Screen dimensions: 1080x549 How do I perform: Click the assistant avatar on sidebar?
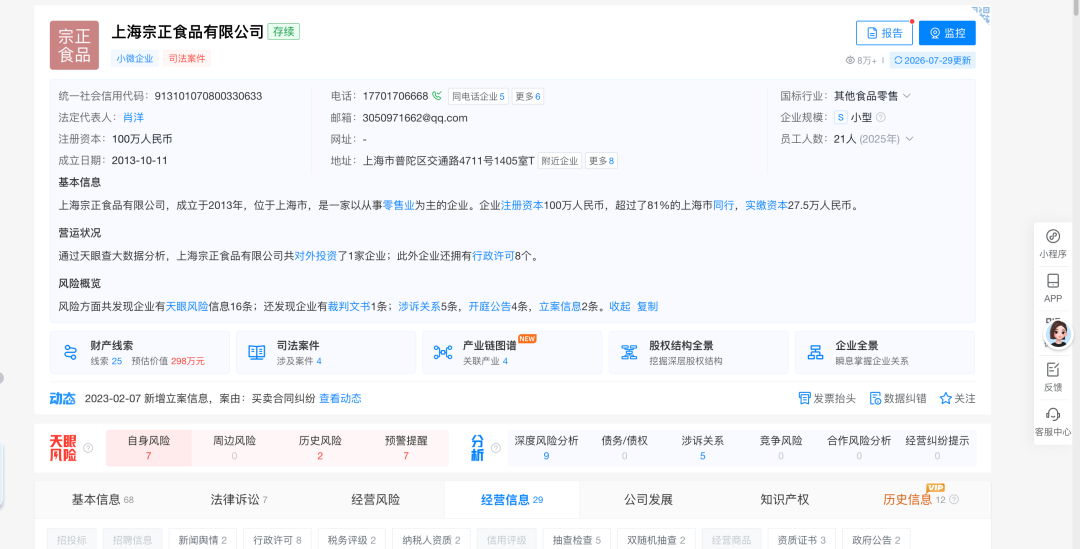[1059, 335]
